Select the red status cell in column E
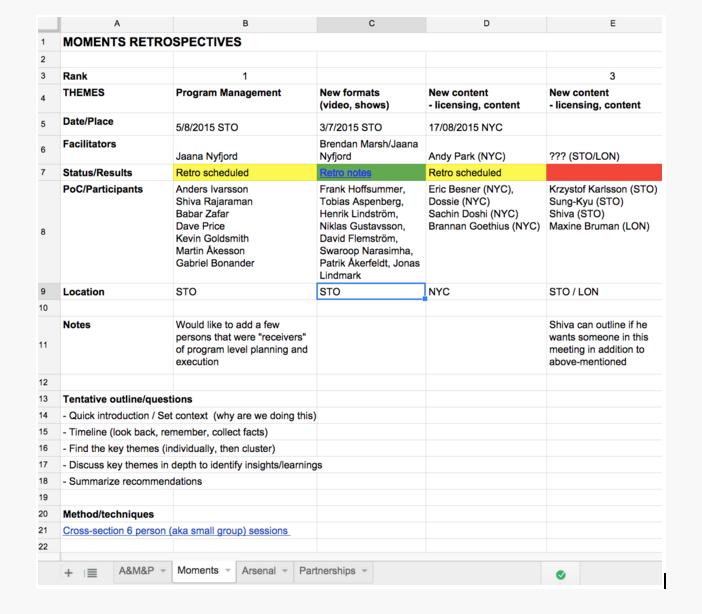Screen dimensions: 702x614 tap(604, 173)
